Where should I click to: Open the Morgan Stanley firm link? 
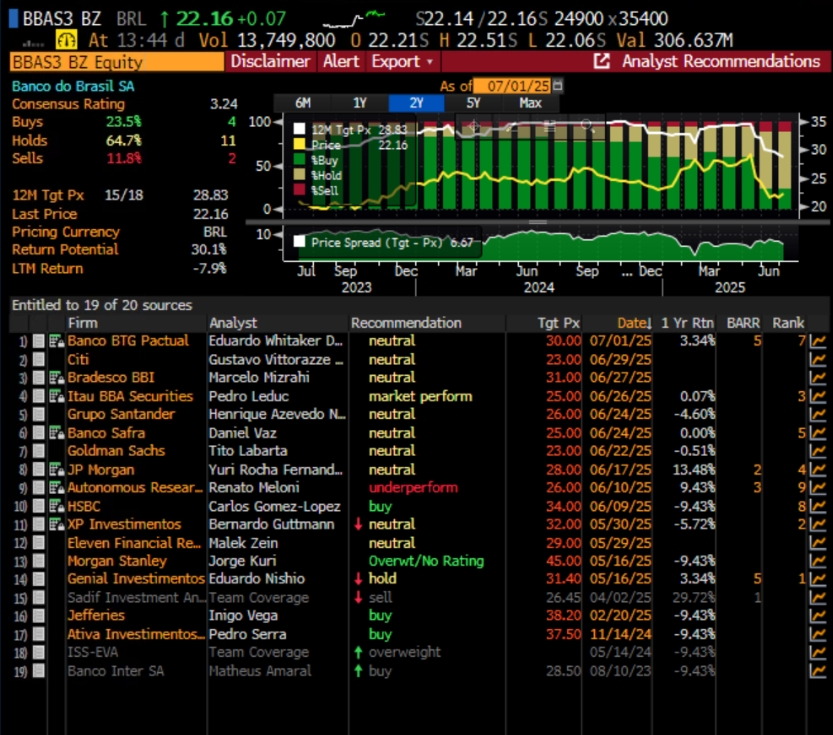(117, 561)
